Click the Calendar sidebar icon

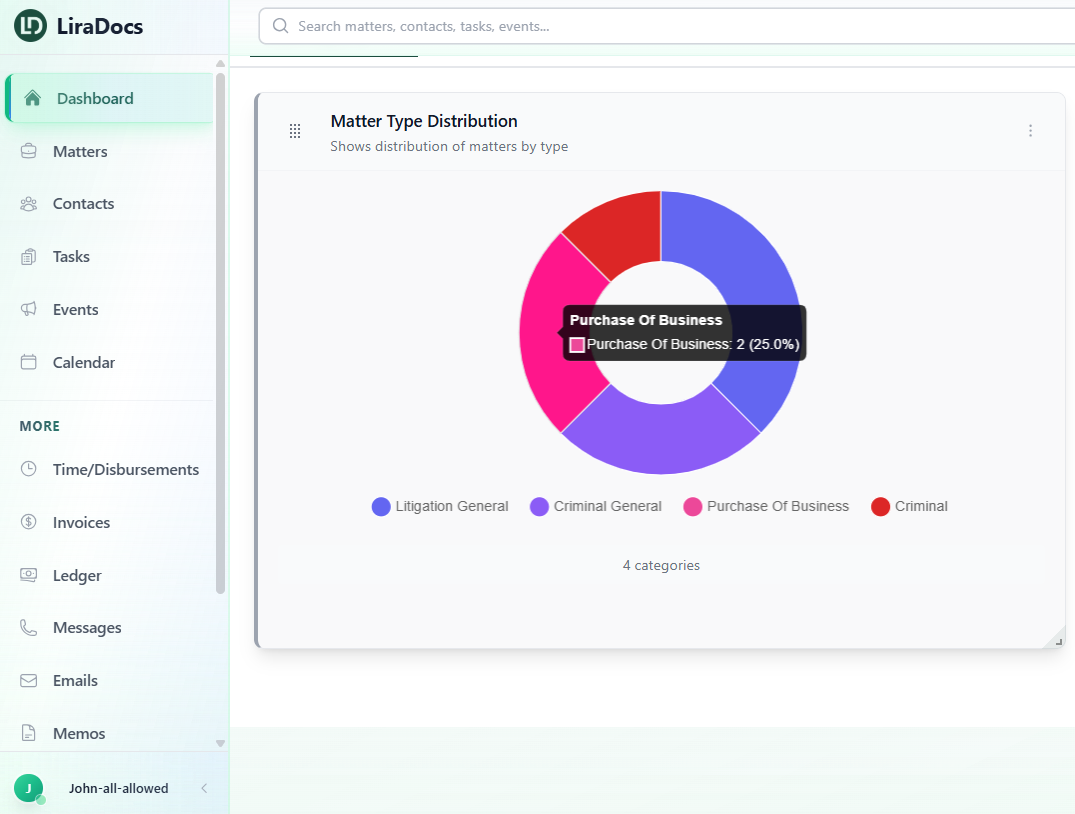tap(29, 363)
